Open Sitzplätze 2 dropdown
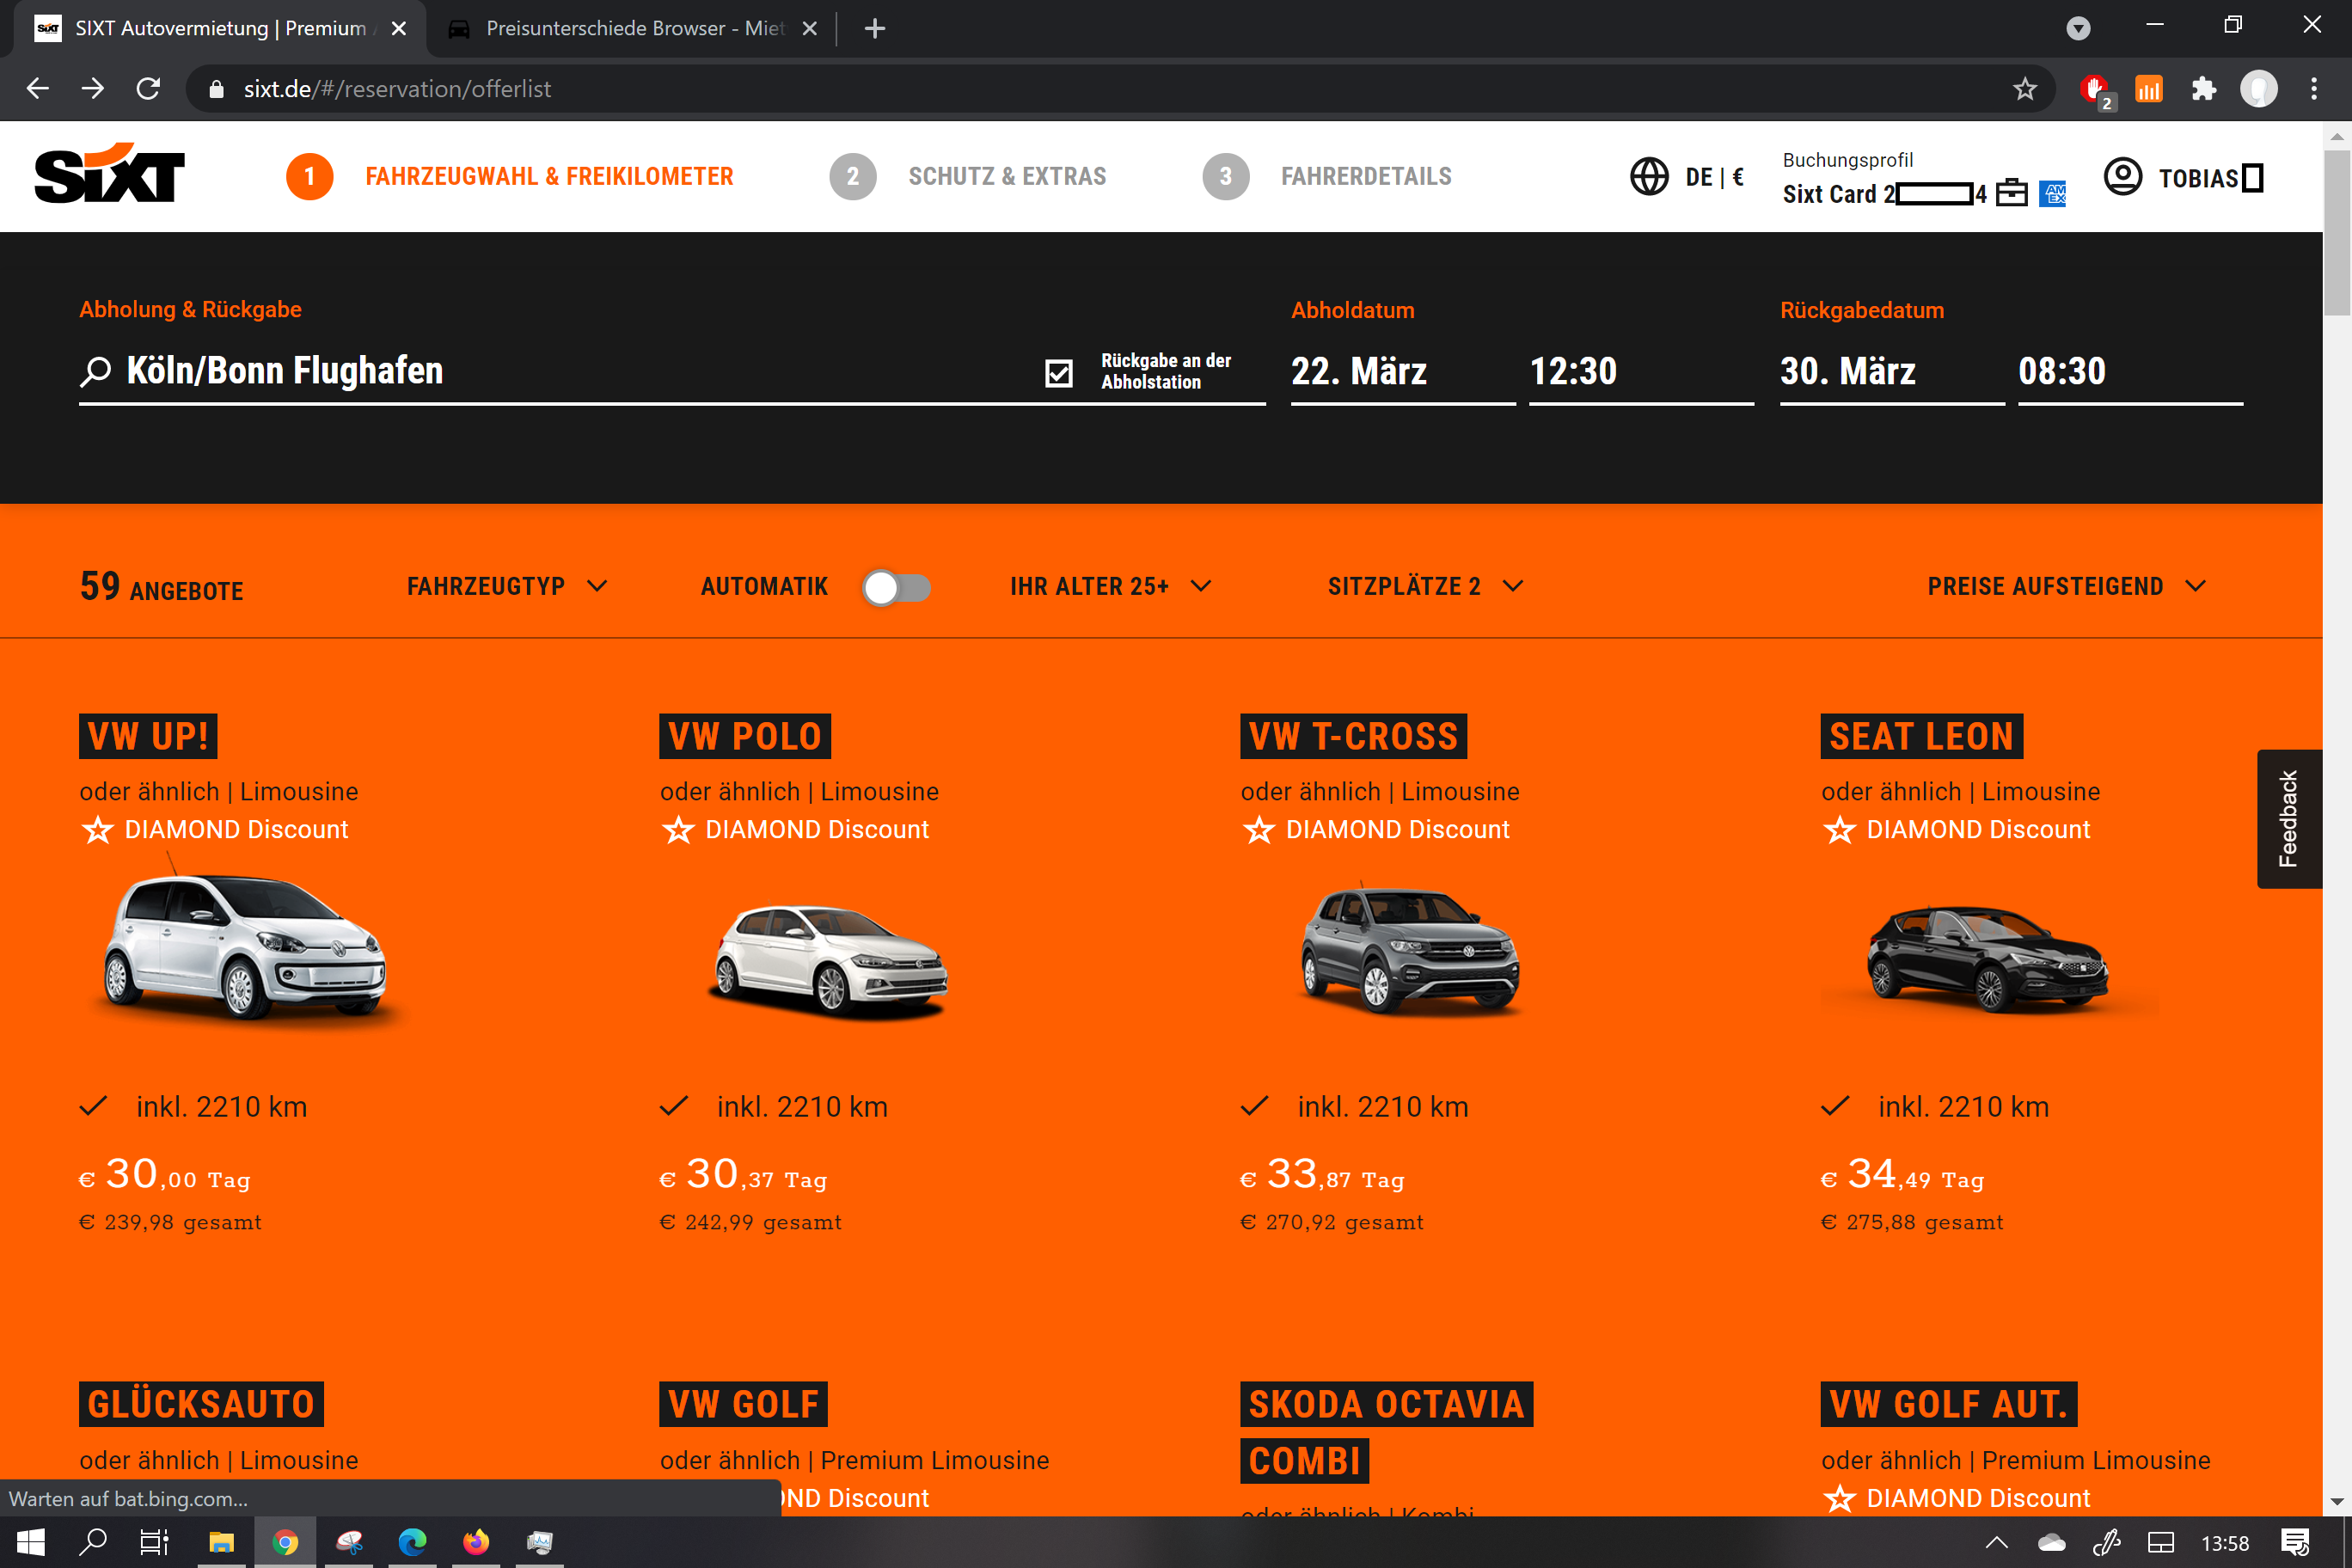Screen dimensions: 2352x1568 [x=1426, y=586]
